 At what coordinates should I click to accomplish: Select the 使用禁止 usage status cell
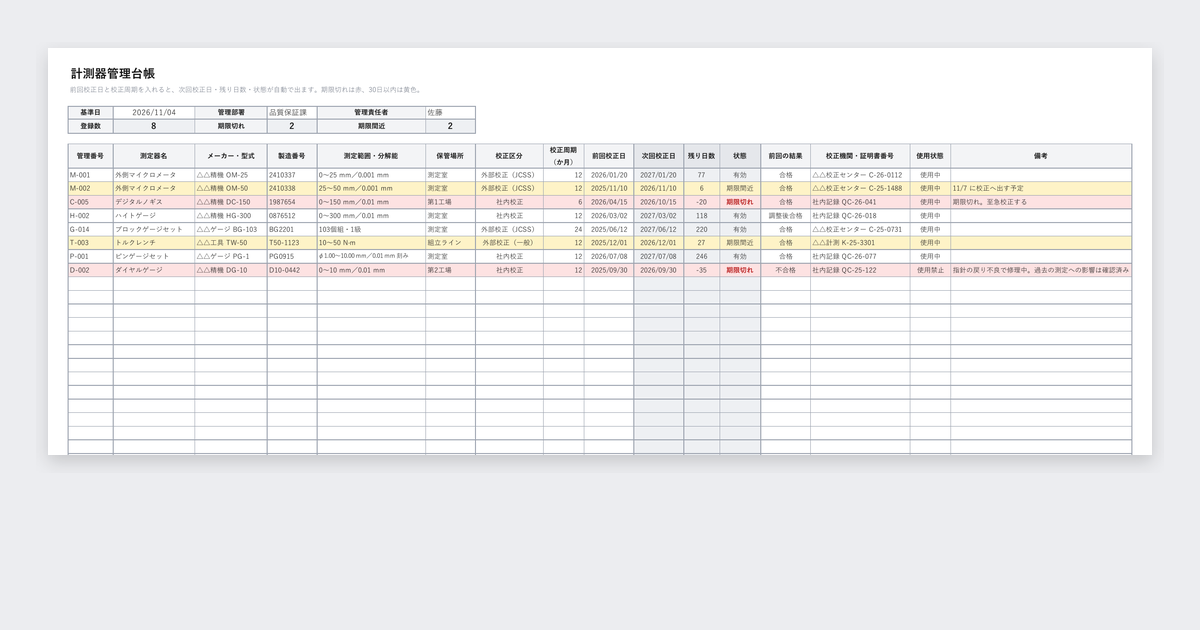930,270
